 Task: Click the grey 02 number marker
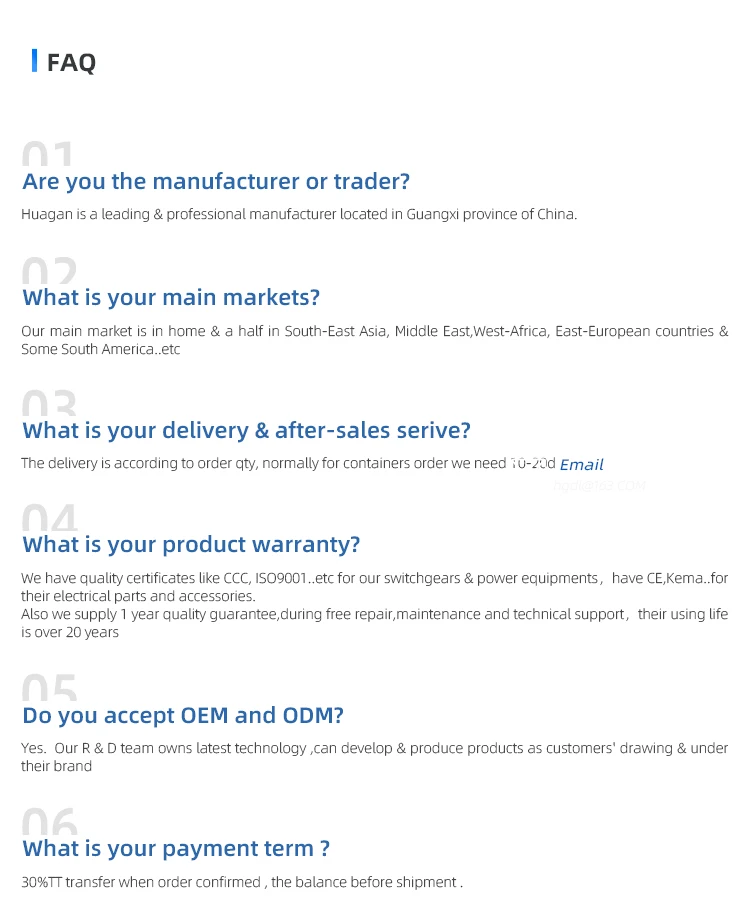coord(49,272)
